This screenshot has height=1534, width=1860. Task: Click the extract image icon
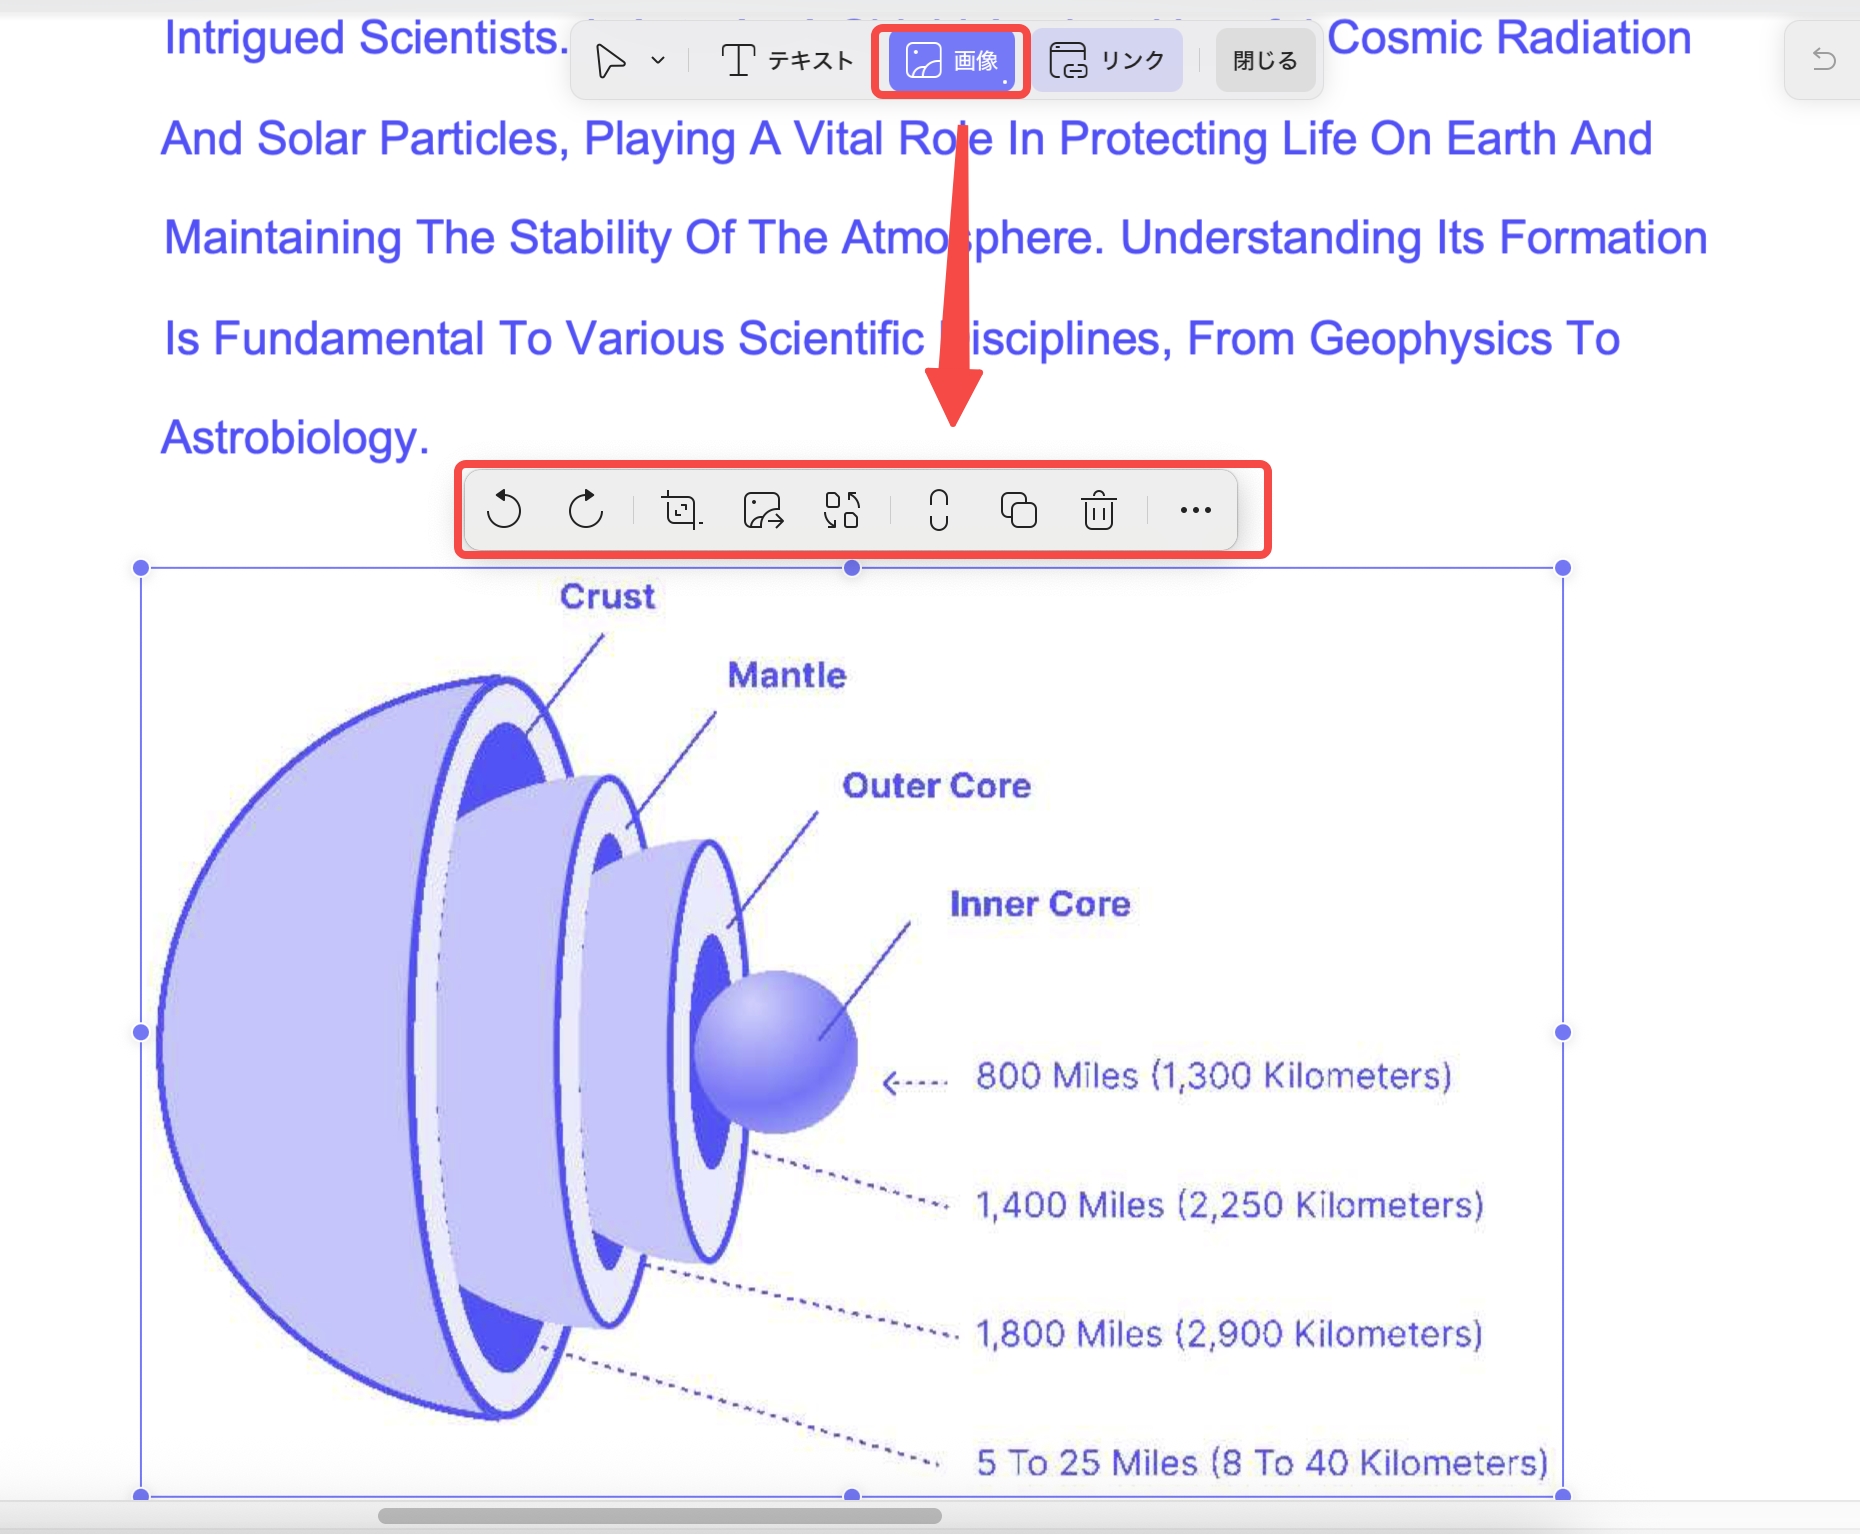coord(763,510)
